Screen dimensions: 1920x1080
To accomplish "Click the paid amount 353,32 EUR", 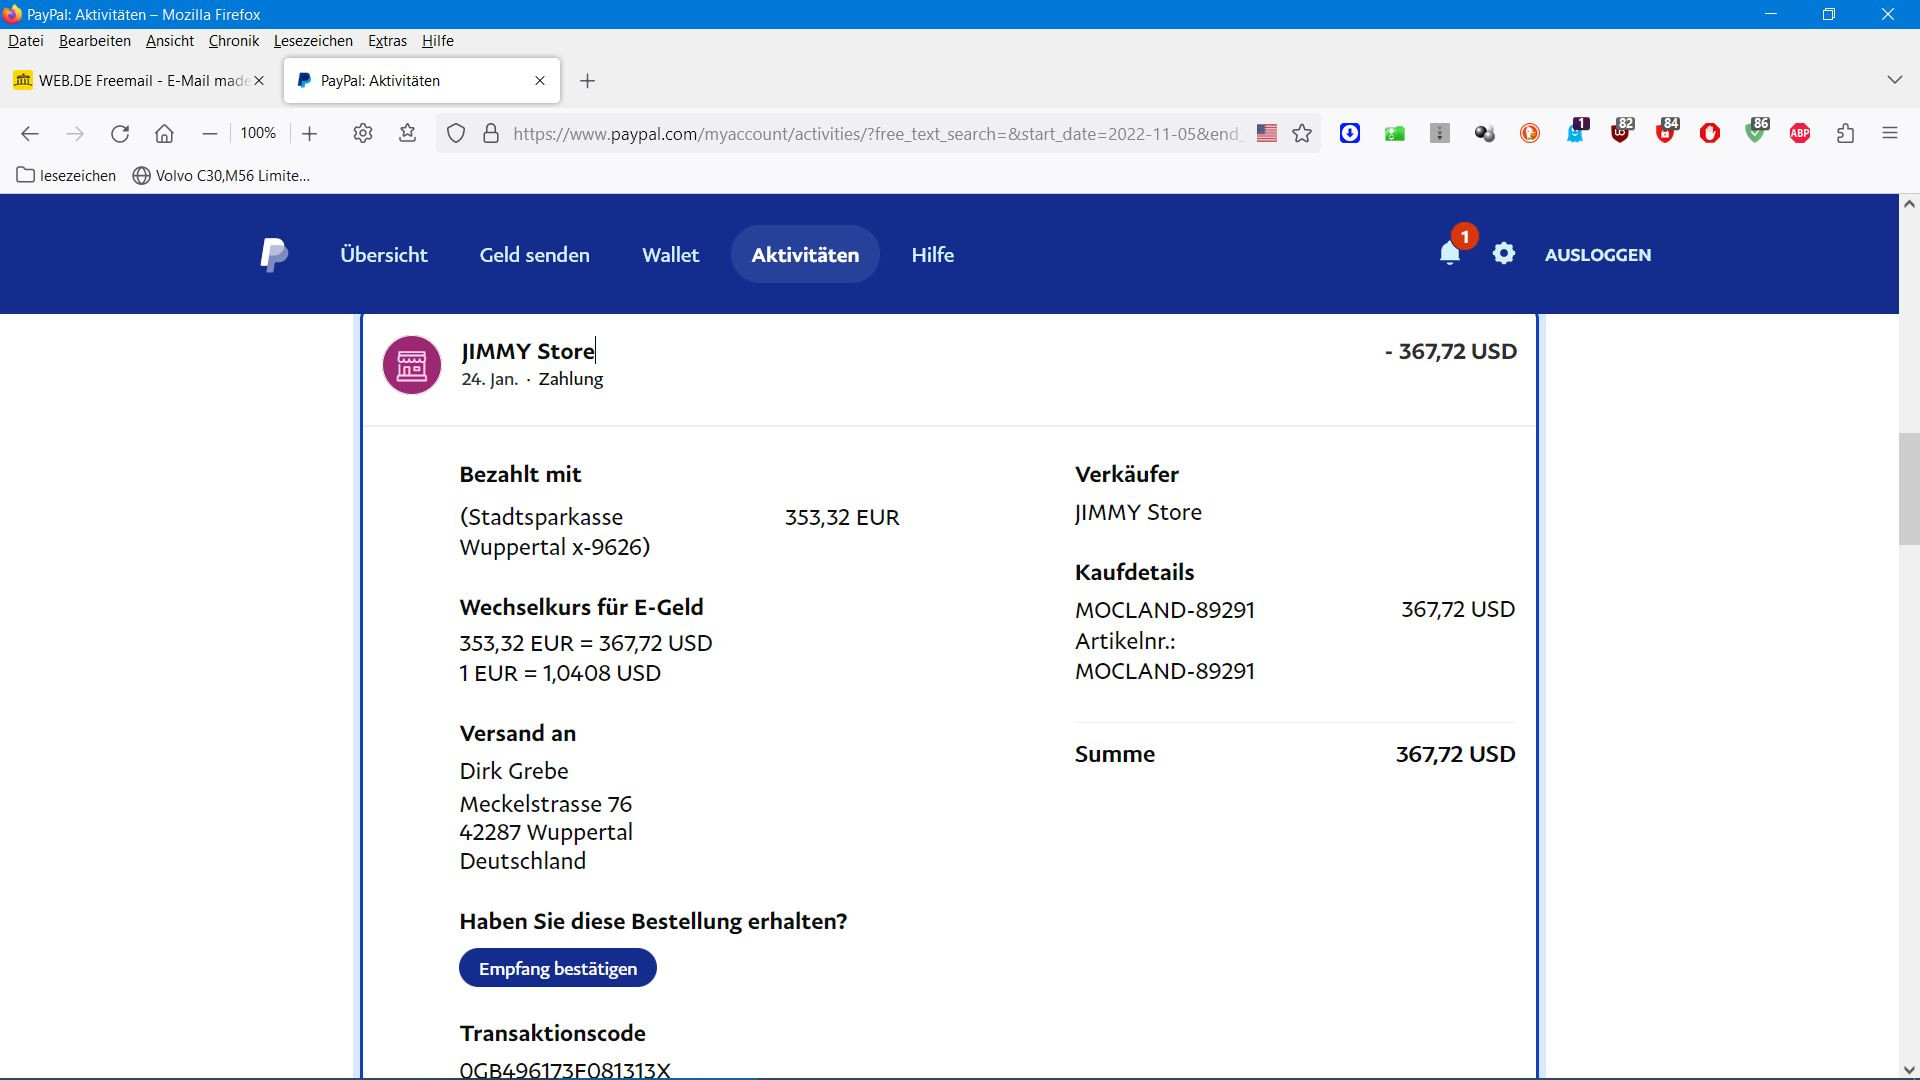I will pos(842,517).
